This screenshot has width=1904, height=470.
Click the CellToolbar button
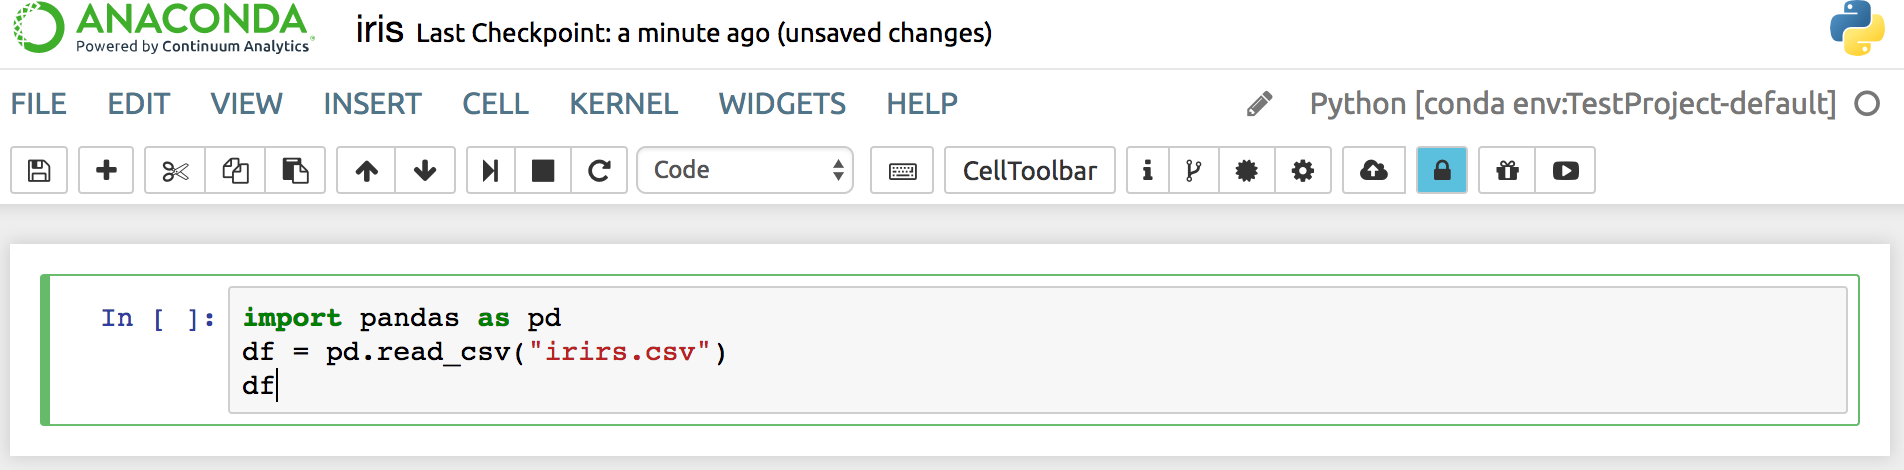[x=1030, y=170]
